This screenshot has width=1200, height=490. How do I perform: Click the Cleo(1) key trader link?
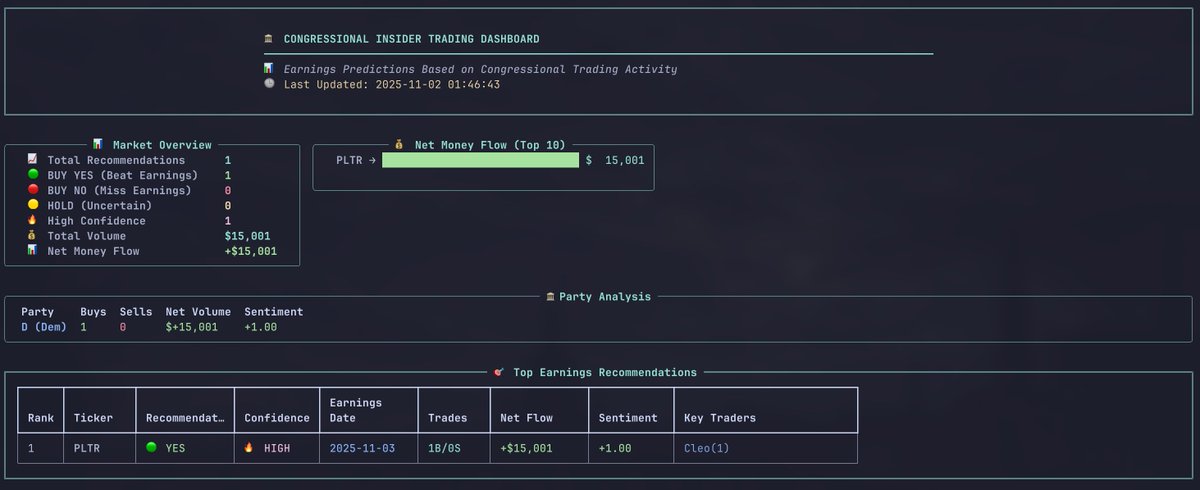click(x=707, y=448)
